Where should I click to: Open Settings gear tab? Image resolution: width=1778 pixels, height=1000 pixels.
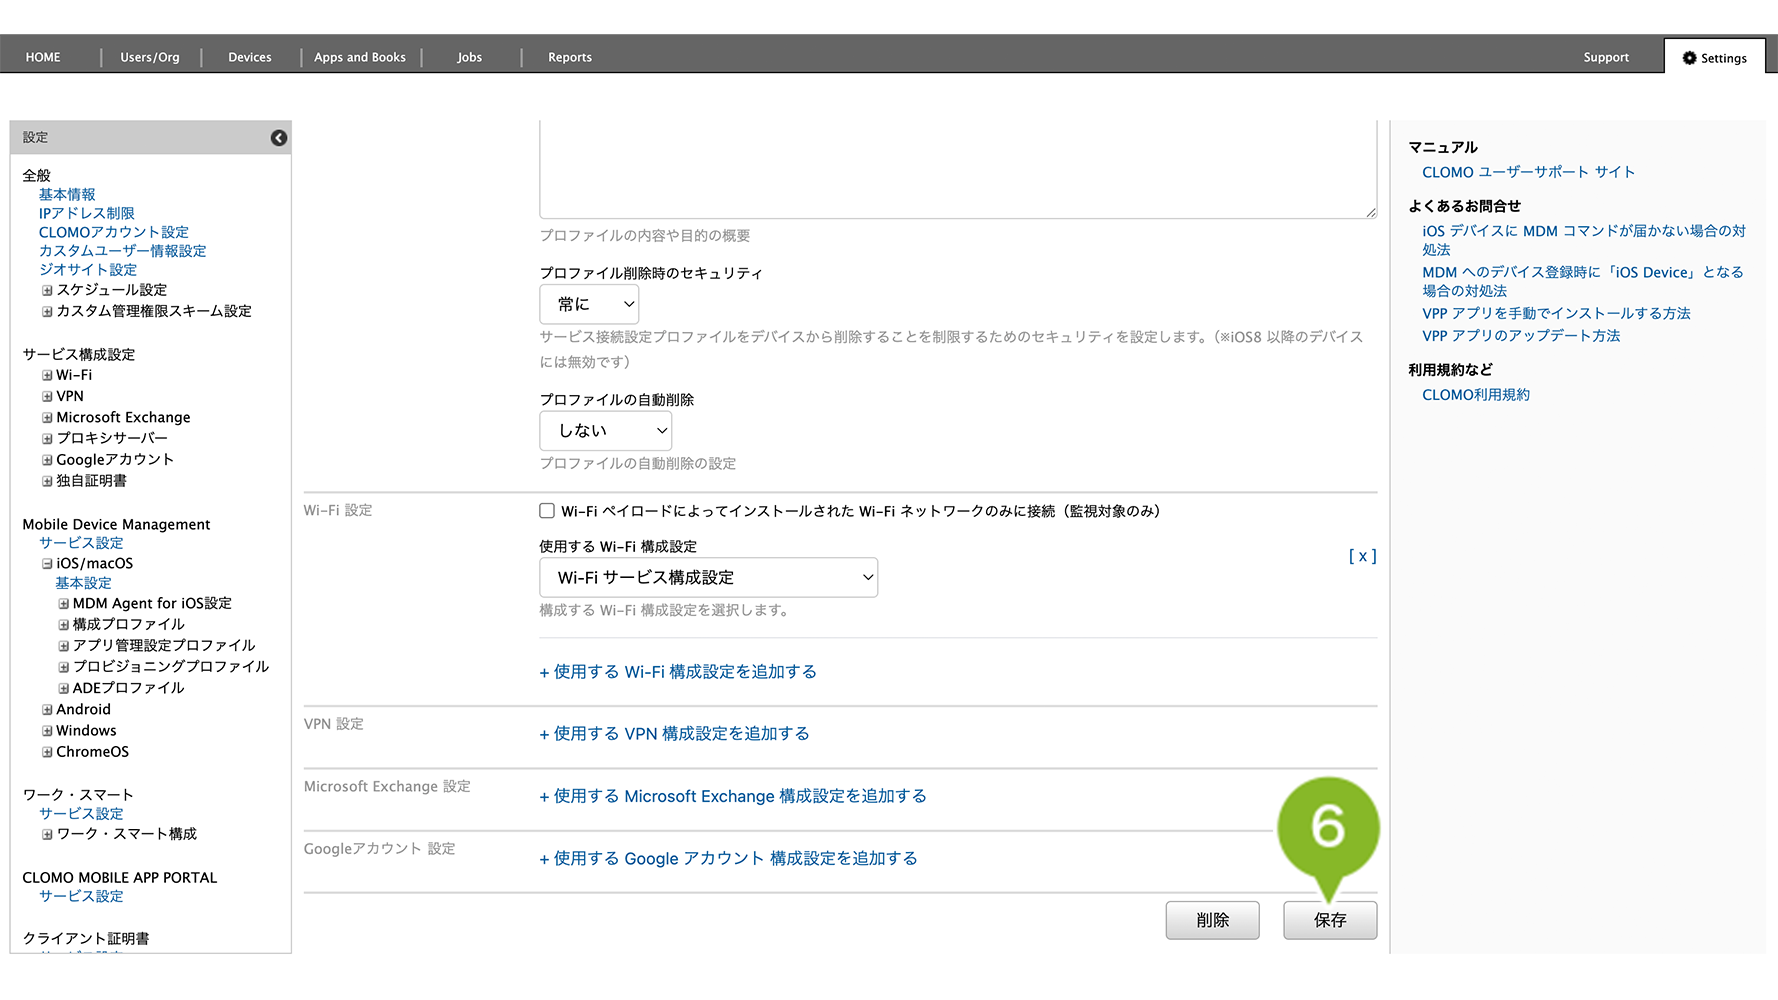pos(1714,58)
